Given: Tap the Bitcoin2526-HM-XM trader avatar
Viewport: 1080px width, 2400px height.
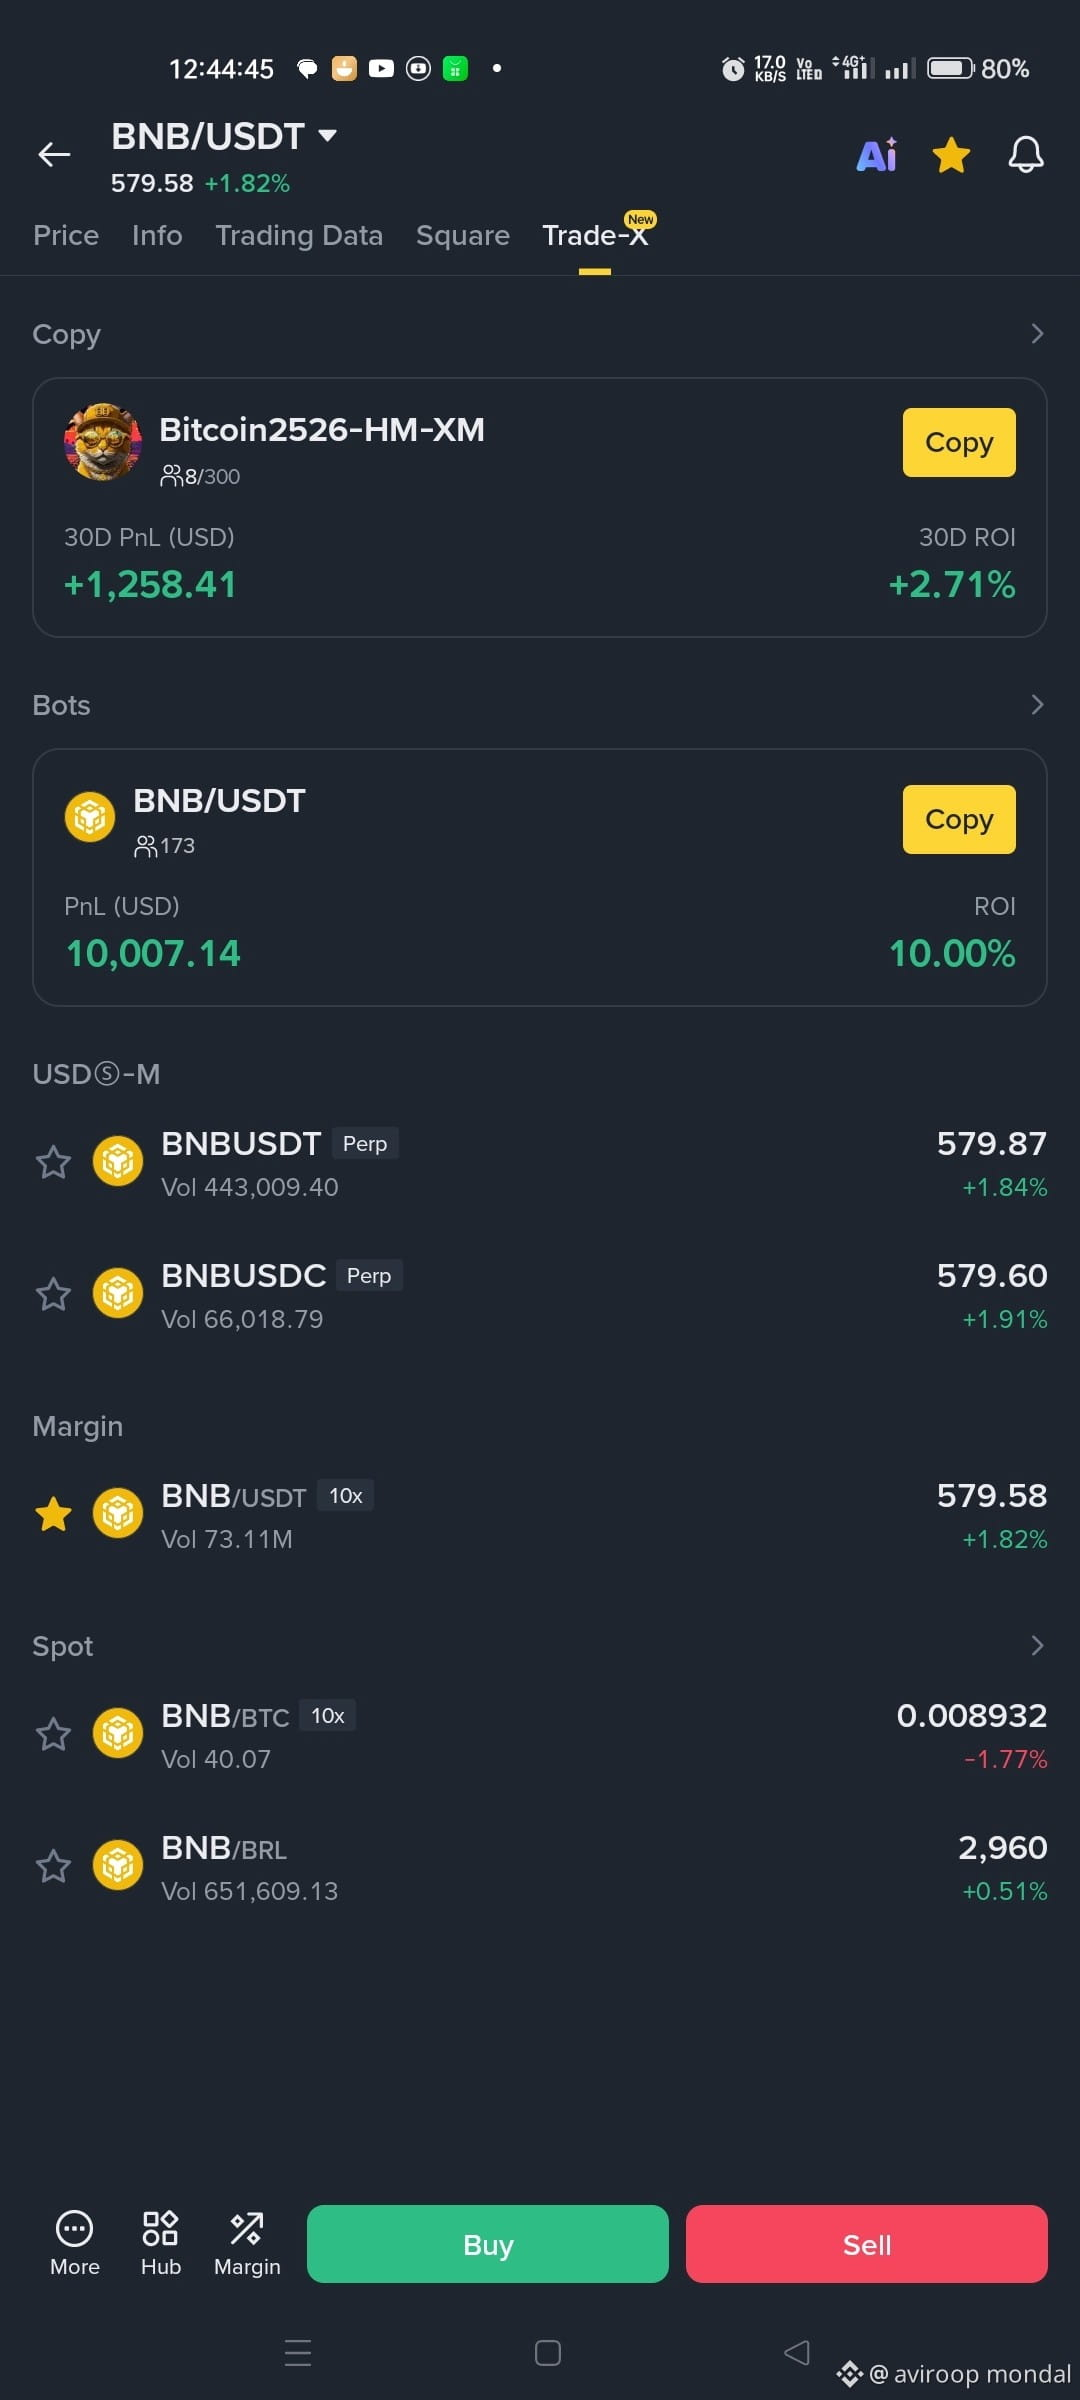Looking at the screenshot, I should click(102, 442).
